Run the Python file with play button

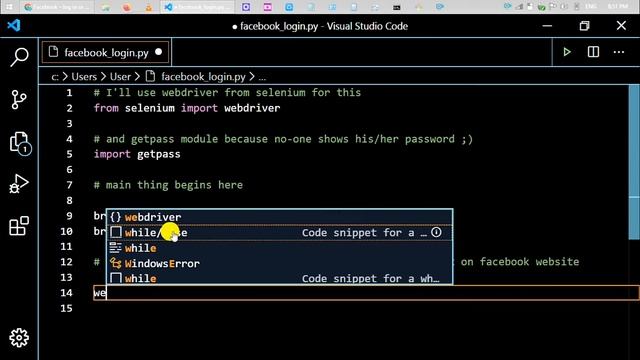pos(567,52)
